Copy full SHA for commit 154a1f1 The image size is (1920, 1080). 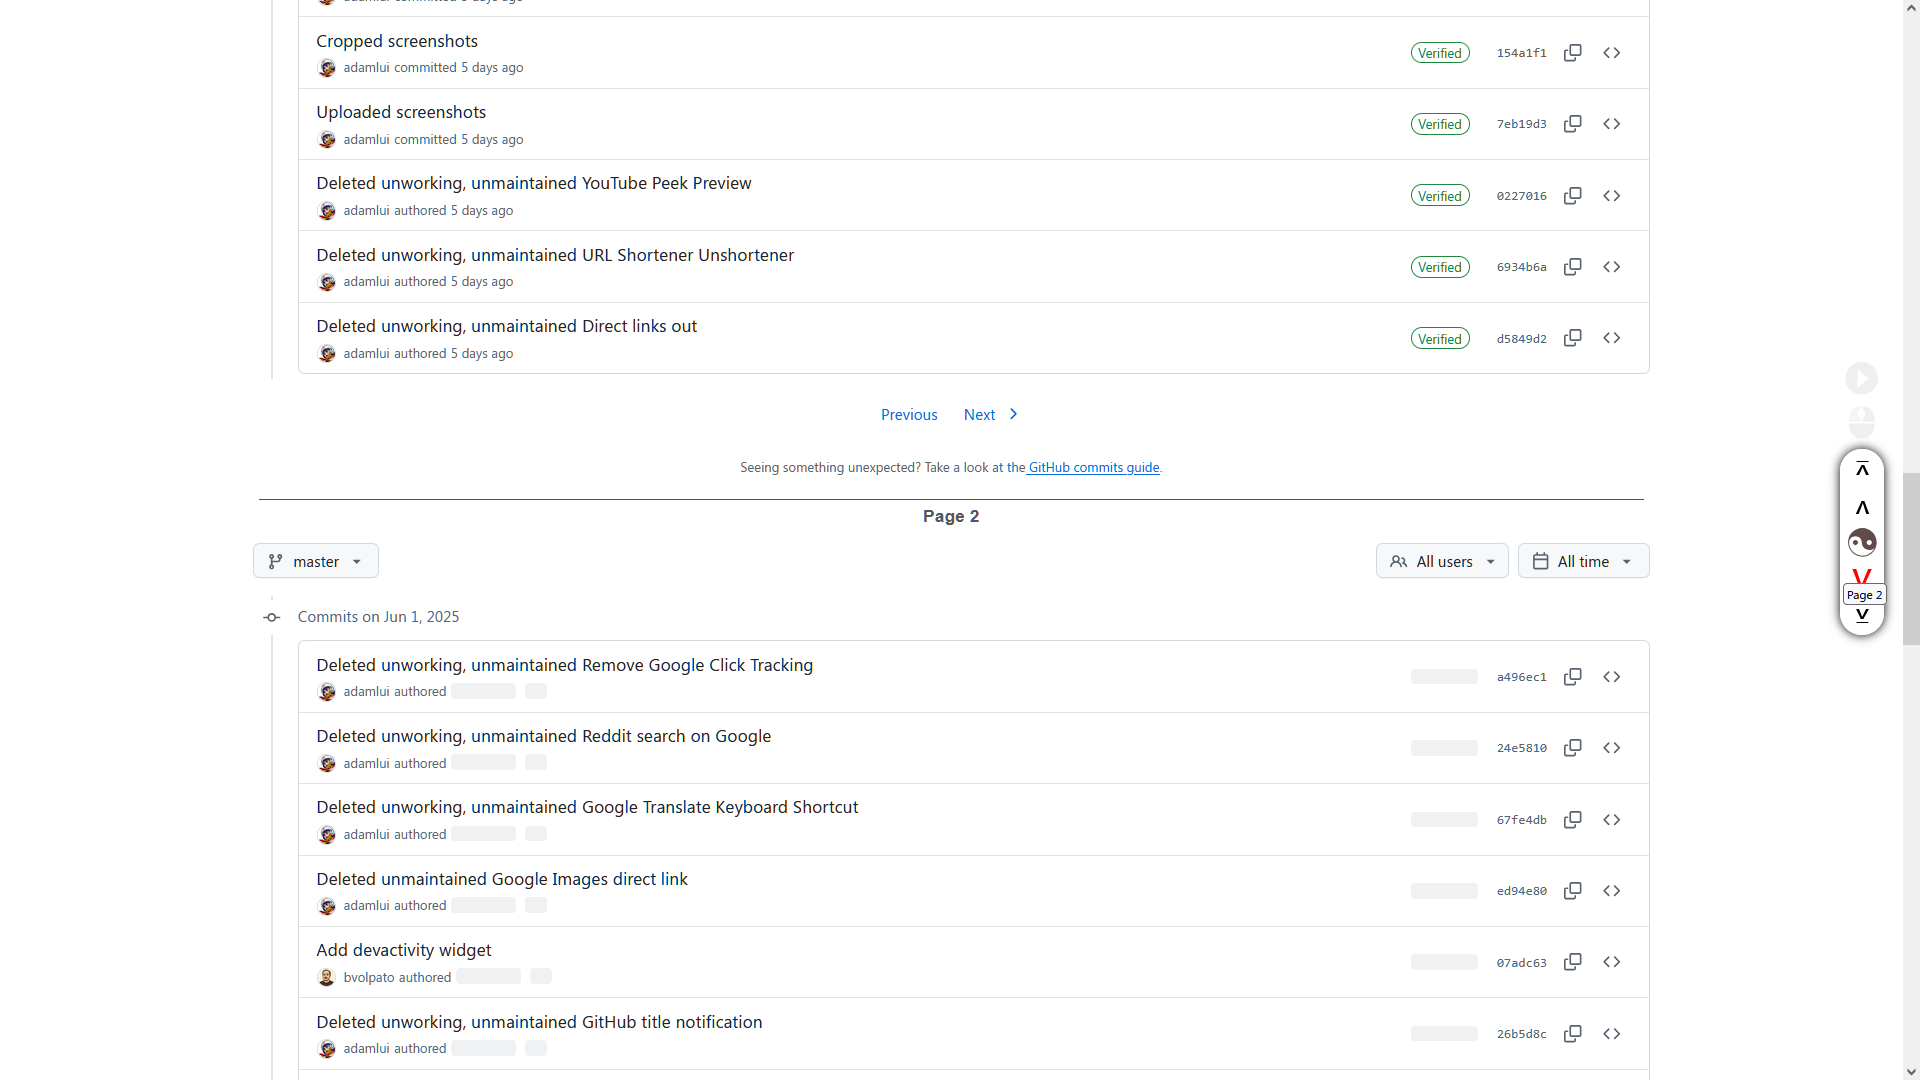tap(1572, 53)
